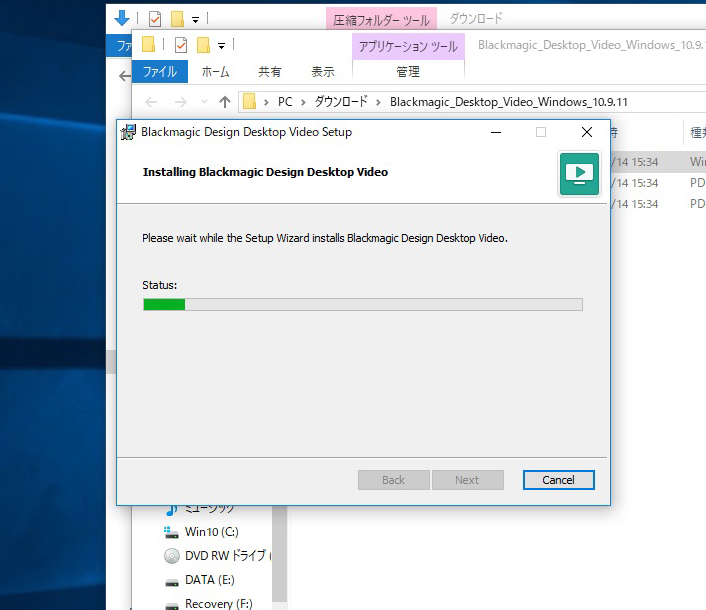Click the back arrow in front Explorer

point(151,102)
